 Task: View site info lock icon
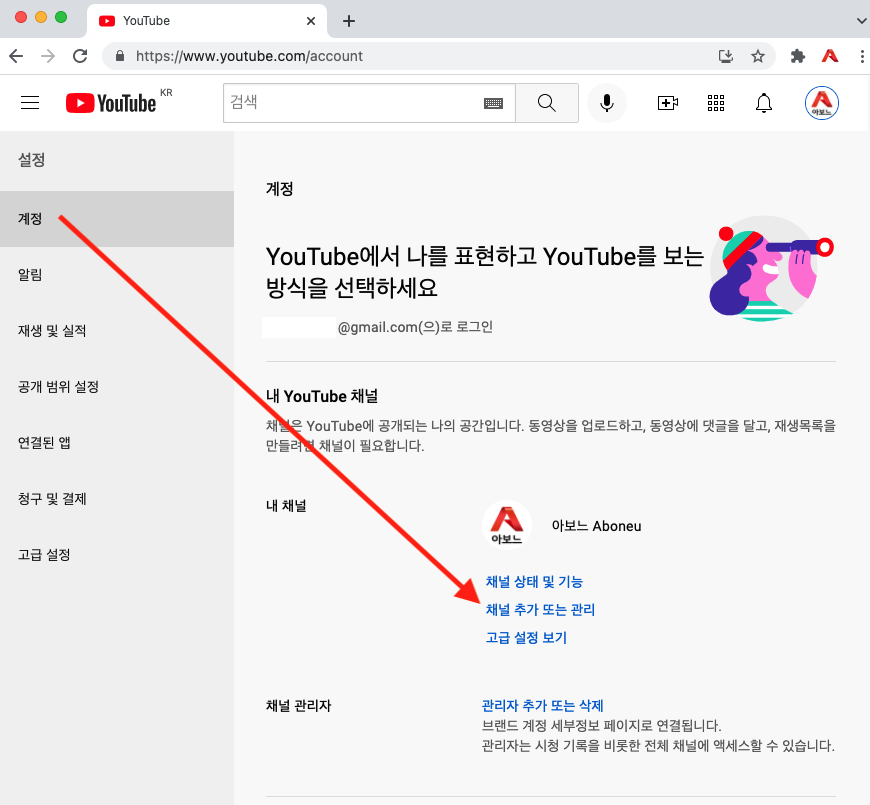(120, 55)
